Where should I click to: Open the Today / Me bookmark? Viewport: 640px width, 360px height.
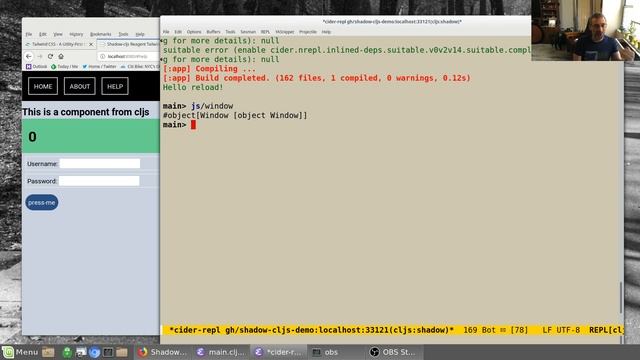tap(64, 67)
